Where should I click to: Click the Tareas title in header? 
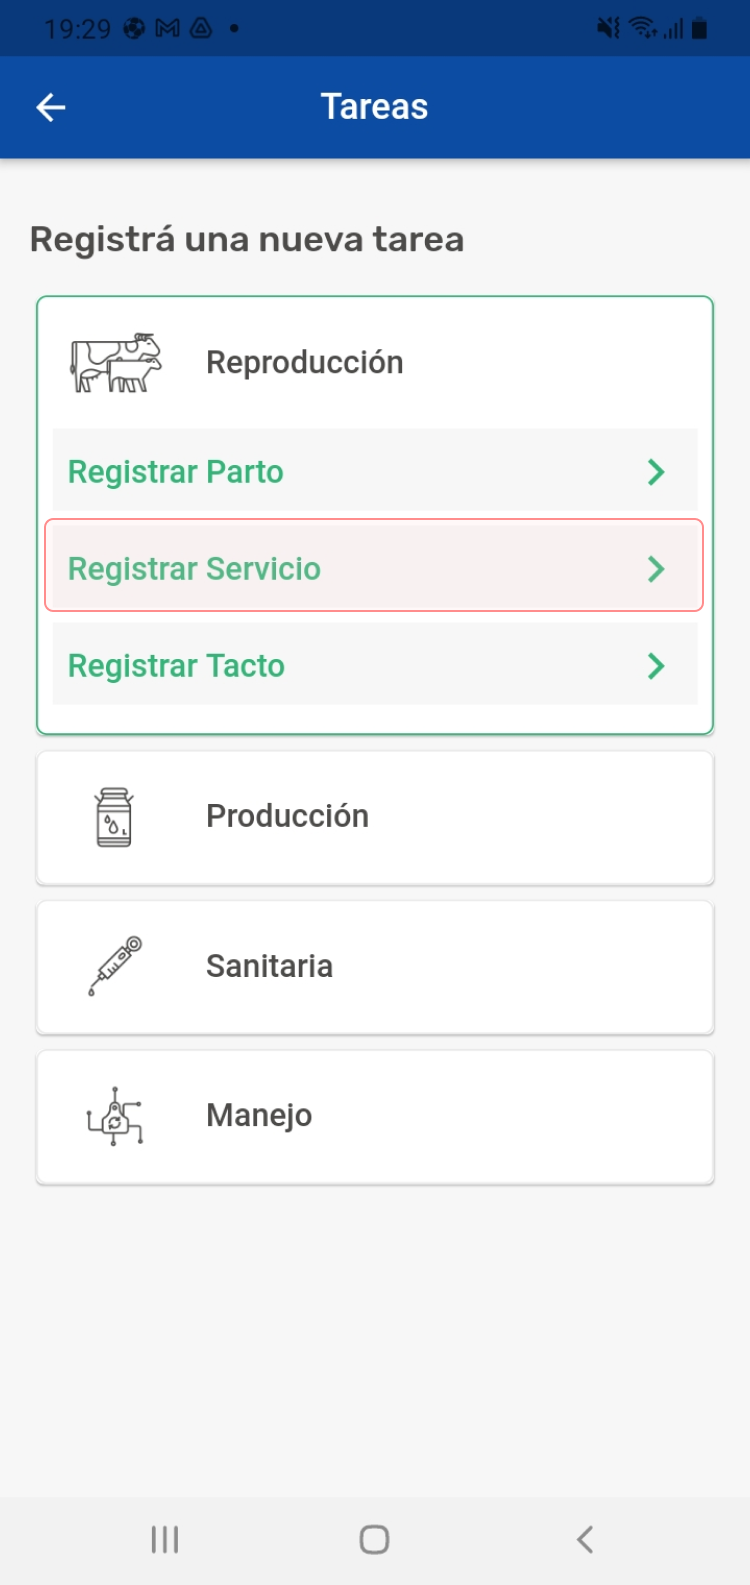pos(374,107)
